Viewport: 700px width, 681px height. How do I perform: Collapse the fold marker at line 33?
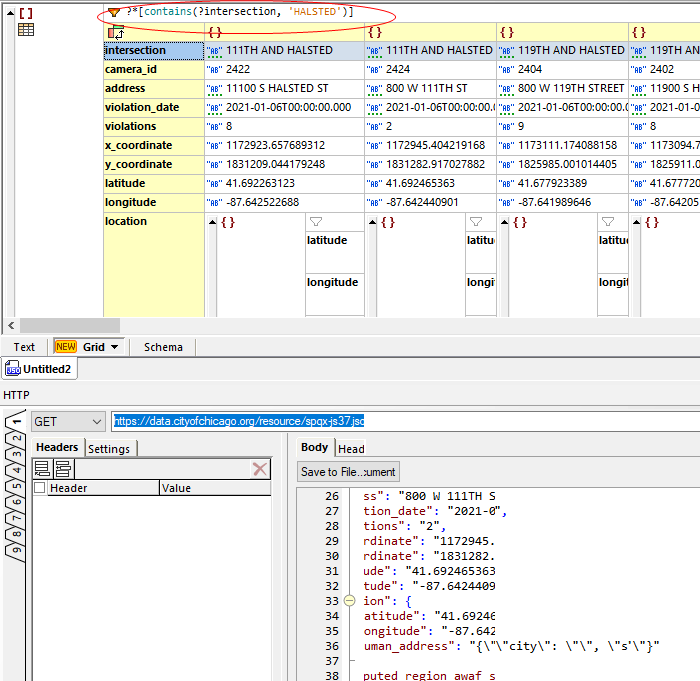pyautogui.click(x=349, y=601)
